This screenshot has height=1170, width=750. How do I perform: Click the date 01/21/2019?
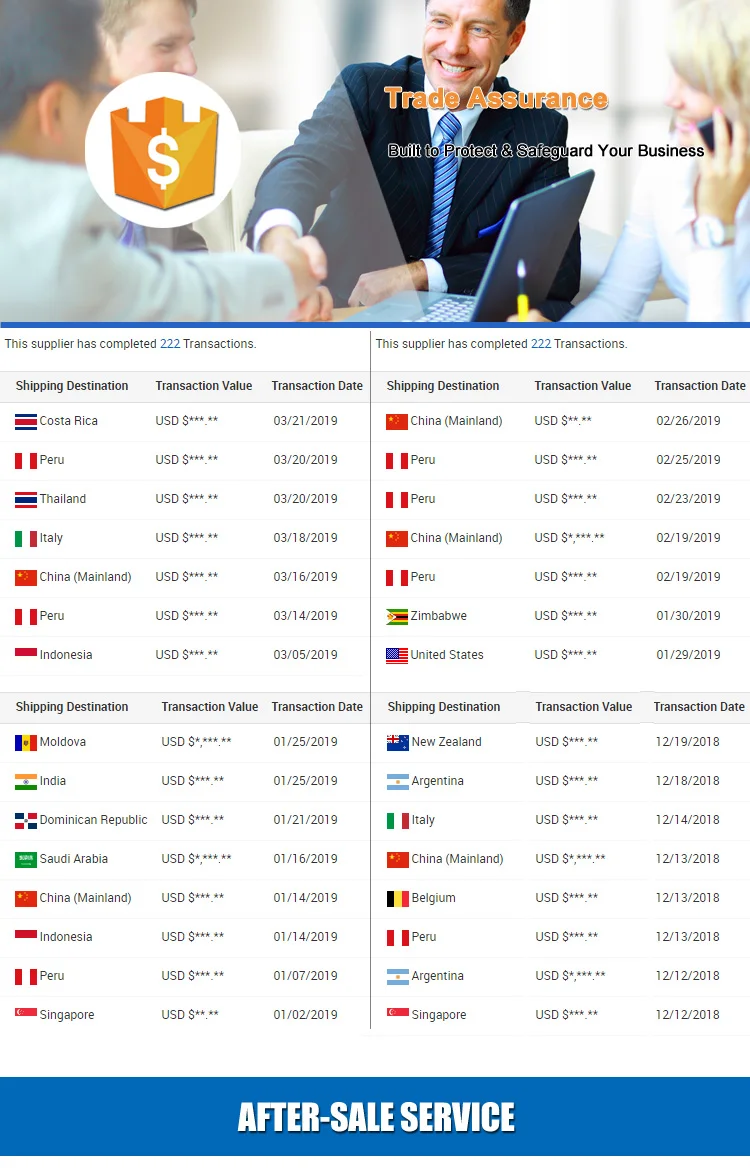pos(305,819)
